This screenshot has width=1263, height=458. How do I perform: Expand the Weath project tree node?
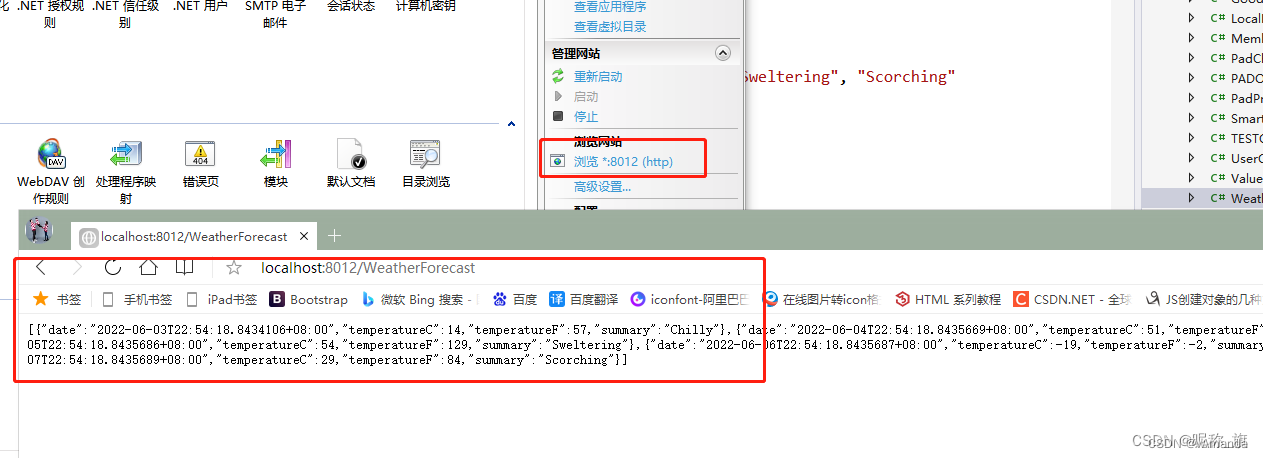pyautogui.click(x=1191, y=198)
